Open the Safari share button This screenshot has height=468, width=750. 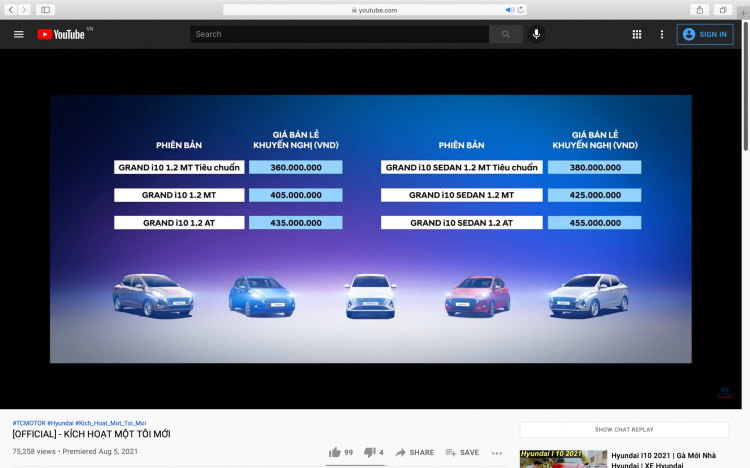pos(700,10)
